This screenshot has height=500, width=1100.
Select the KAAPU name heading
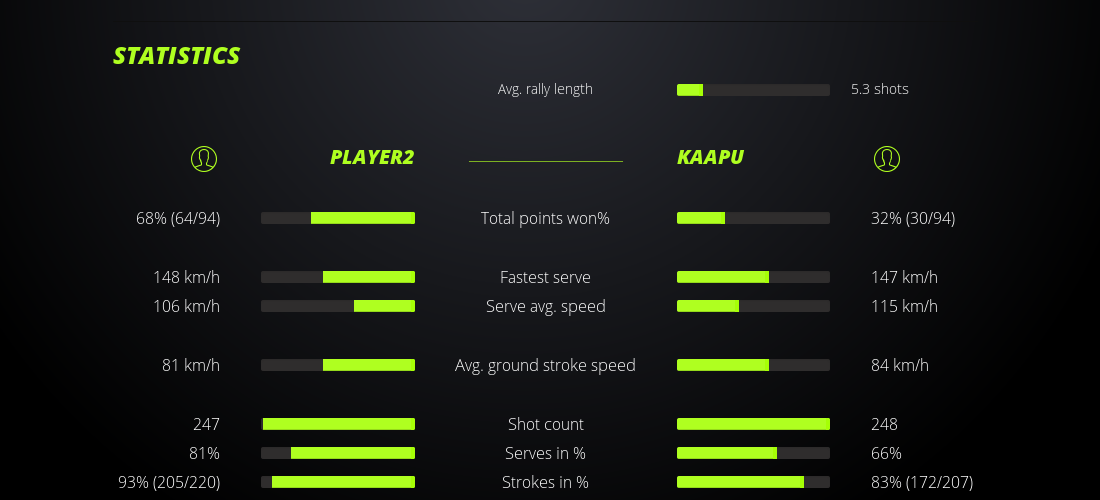(x=710, y=157)
